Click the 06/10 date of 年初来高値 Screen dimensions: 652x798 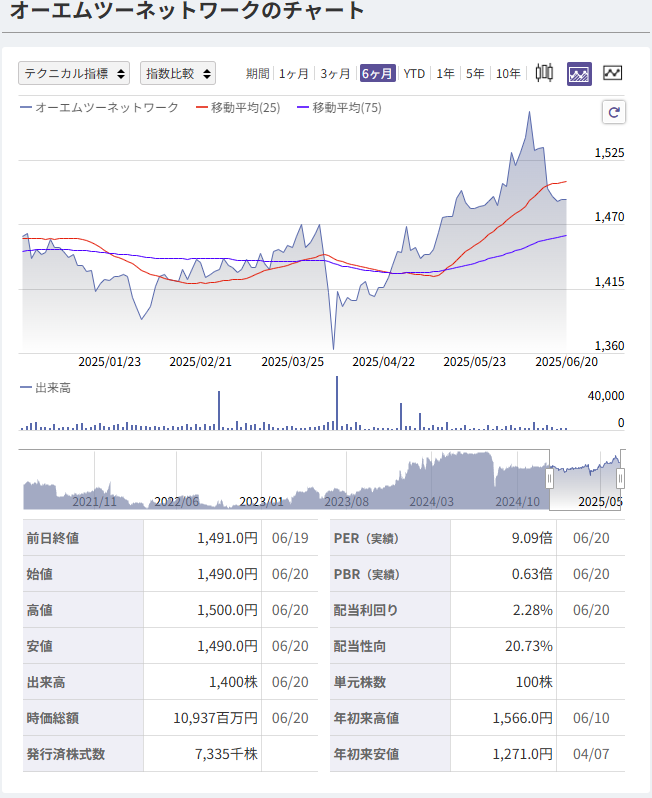(591, 718)
